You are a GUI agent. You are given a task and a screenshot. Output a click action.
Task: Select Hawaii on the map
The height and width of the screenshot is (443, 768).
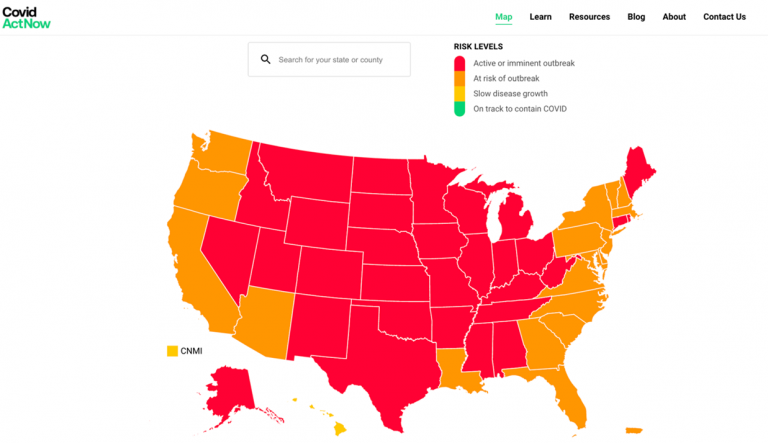tap(339, 428)
